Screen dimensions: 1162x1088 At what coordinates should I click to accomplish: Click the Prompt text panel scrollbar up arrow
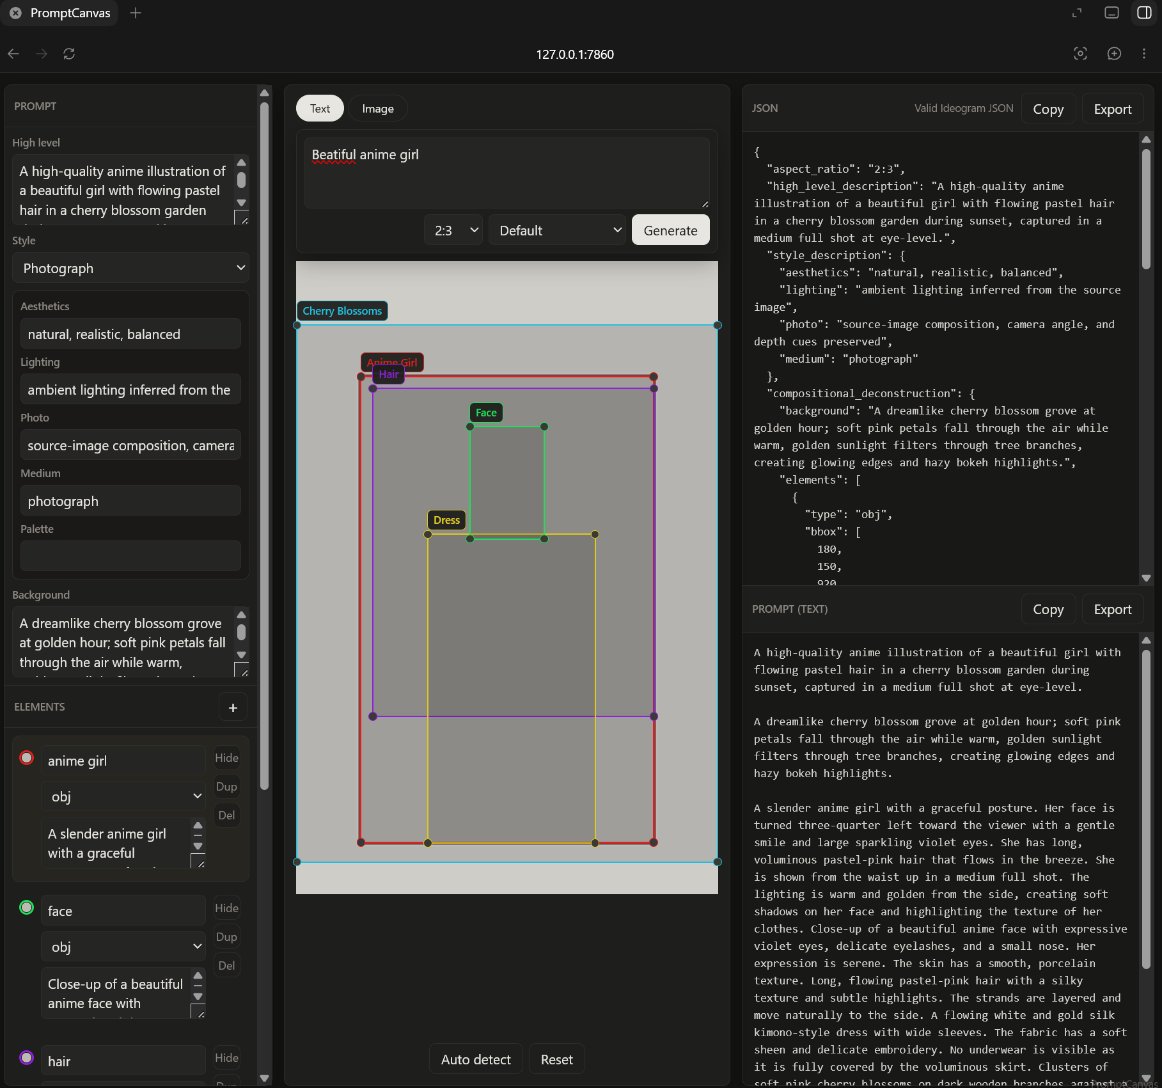[1146, 640]
